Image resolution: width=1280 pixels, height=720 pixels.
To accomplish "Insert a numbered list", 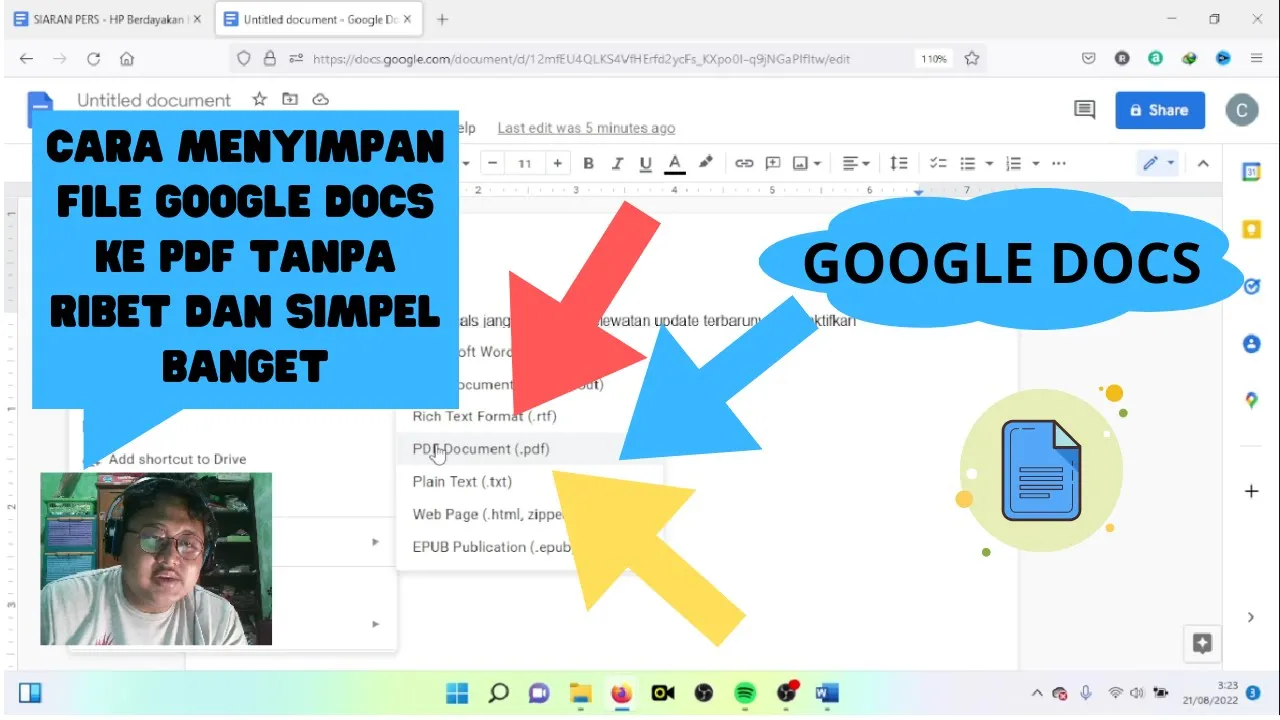I will click(1013, 163).
